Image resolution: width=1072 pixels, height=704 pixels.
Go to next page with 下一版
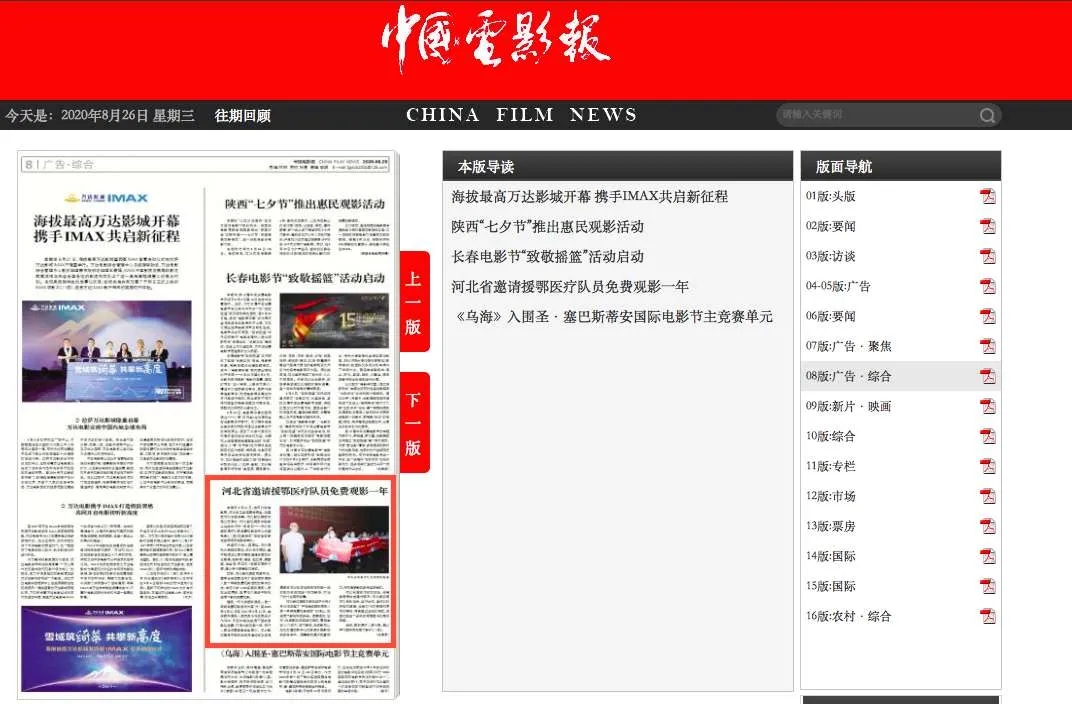(x=414, y=423)
